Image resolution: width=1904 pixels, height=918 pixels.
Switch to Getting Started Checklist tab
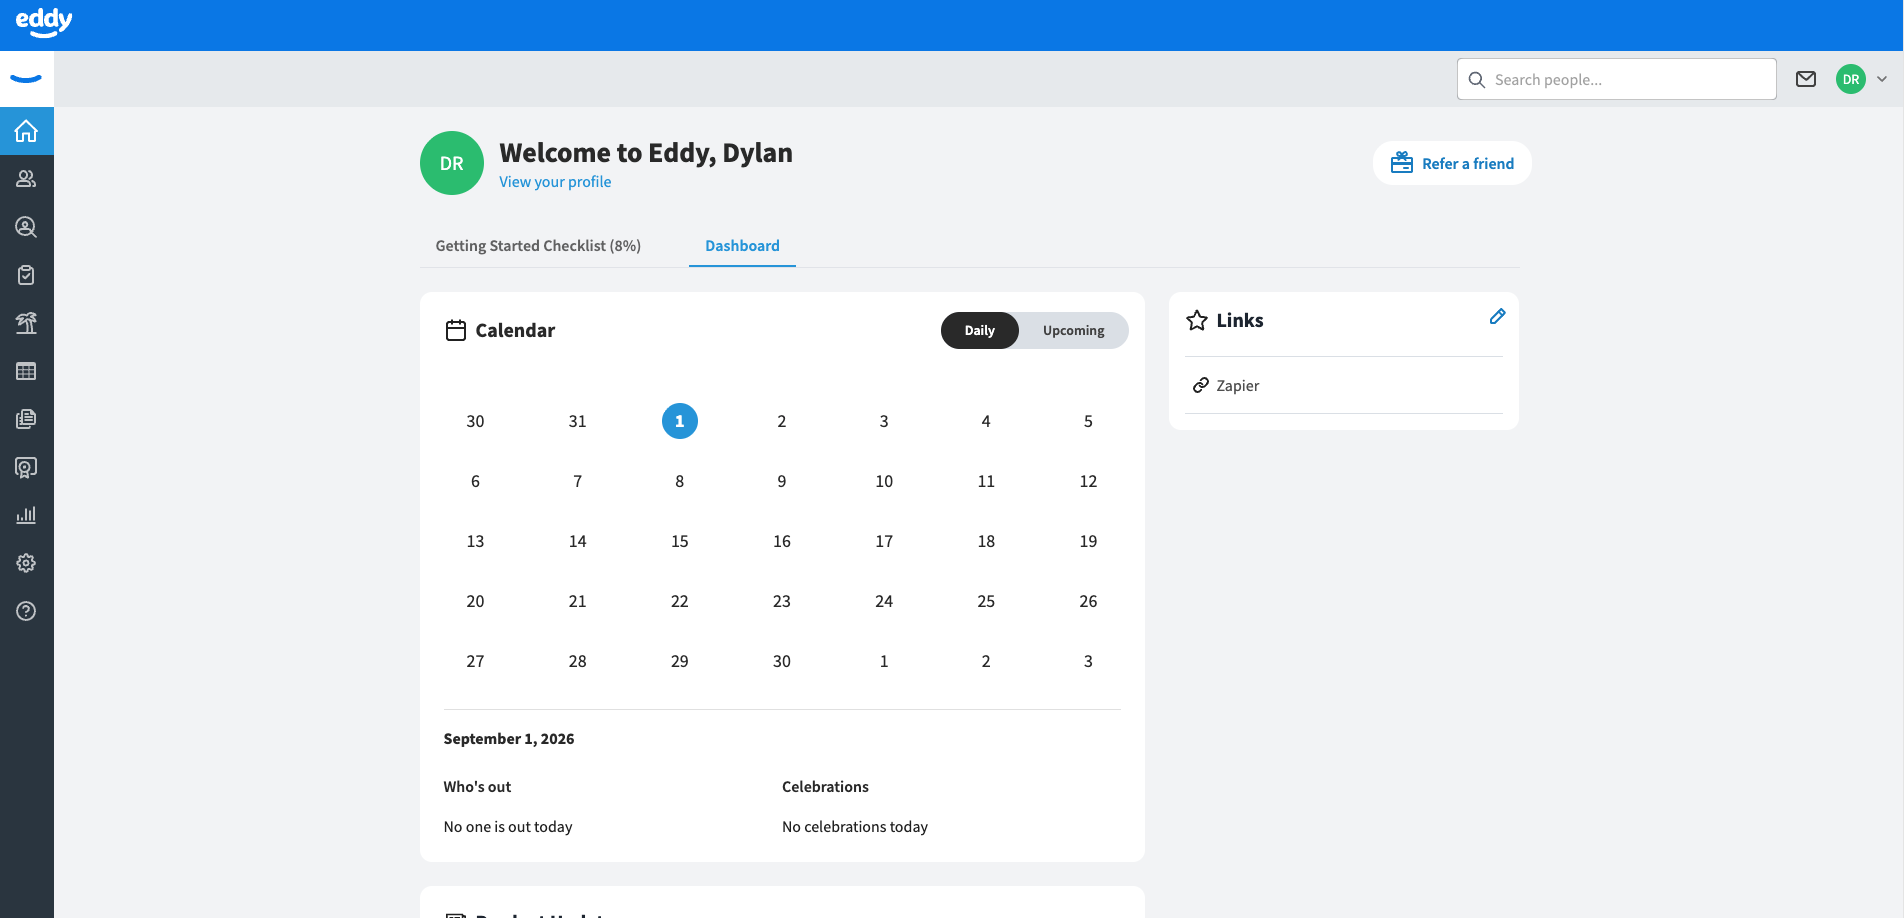(538, 246)
